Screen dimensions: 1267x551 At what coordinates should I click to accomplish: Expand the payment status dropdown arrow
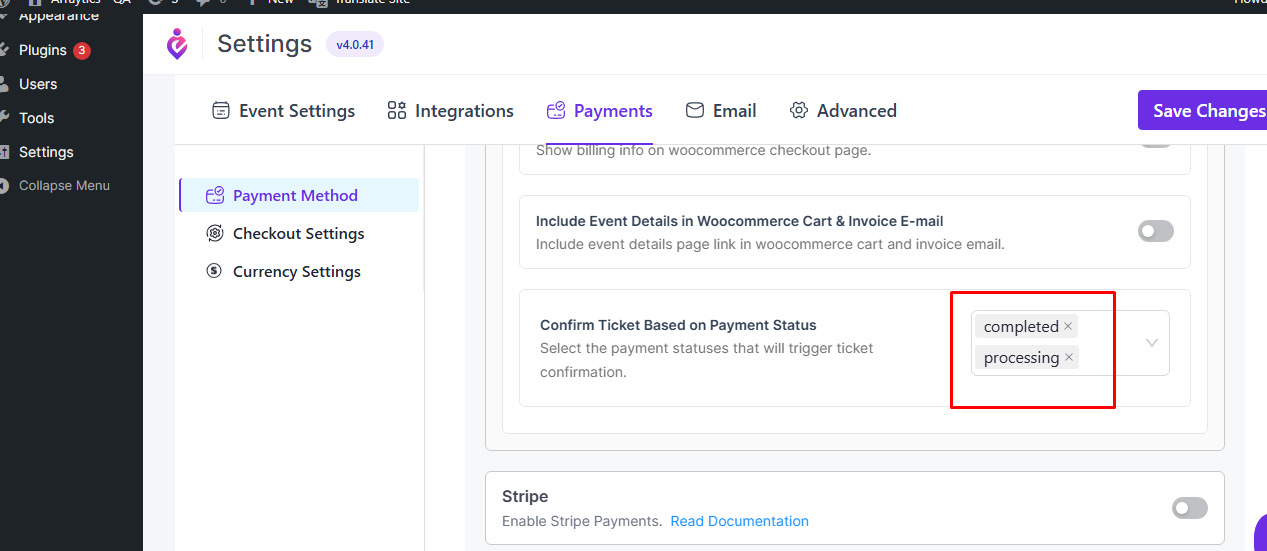pyautogui.click(x=1152, y=343)
